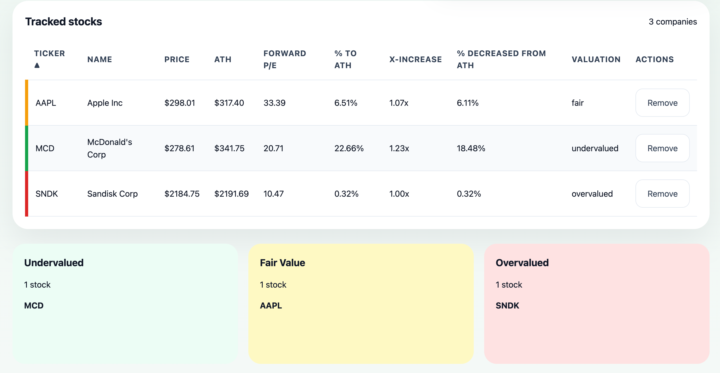Image resolution: width=720 pixels, height=373 pixels.
Task: Sort by Valuation column header
Action: (596, 59)
